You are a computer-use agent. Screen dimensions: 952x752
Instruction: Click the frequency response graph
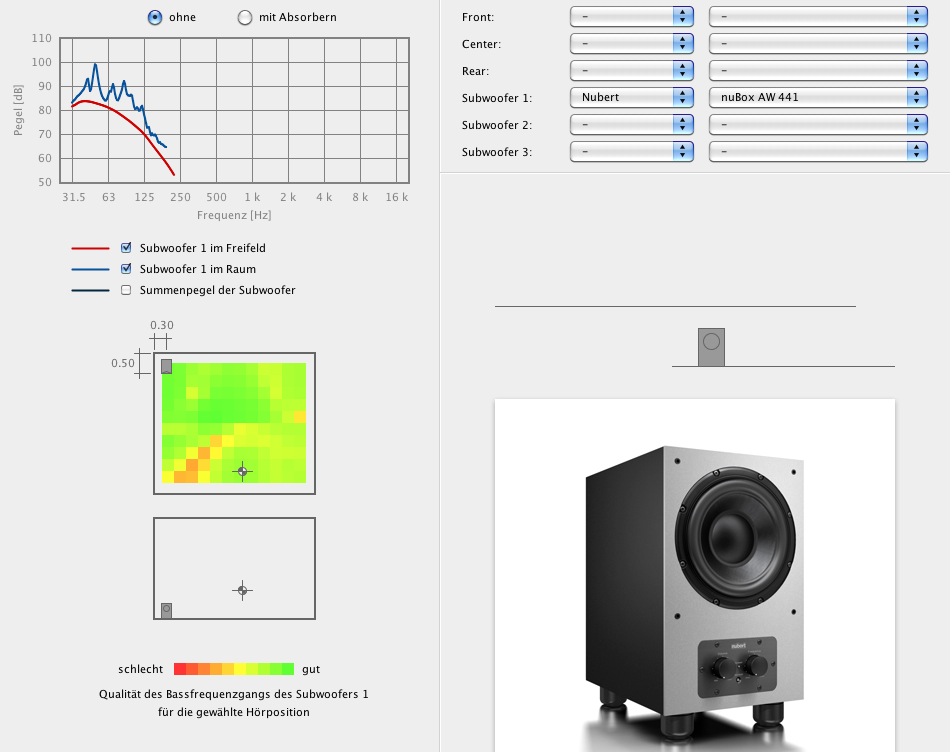point(234,110)
